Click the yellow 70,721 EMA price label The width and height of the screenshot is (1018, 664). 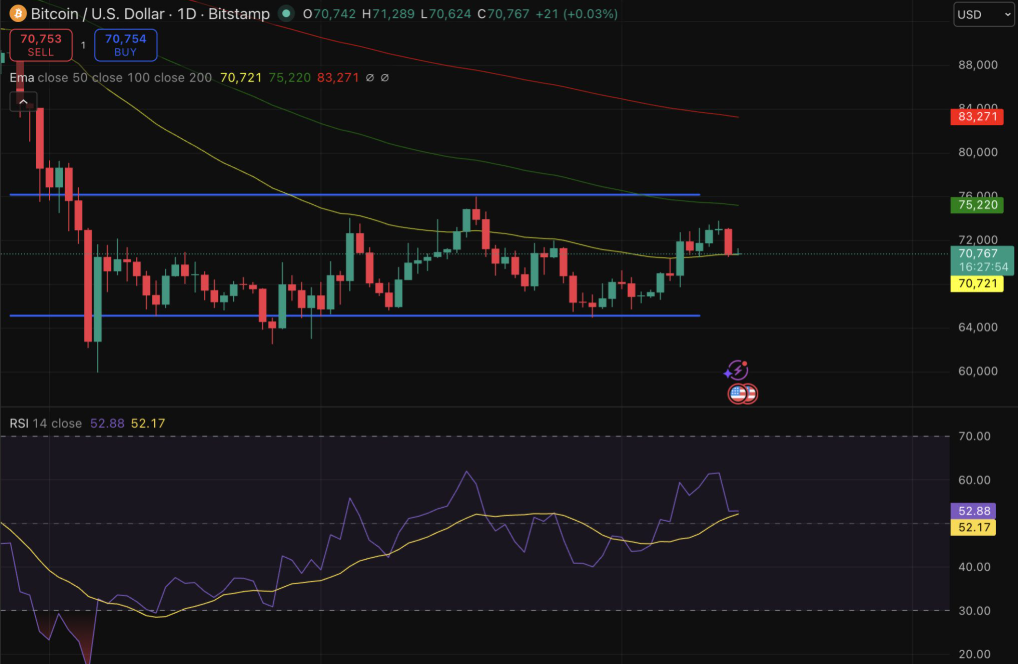(977, 284)
